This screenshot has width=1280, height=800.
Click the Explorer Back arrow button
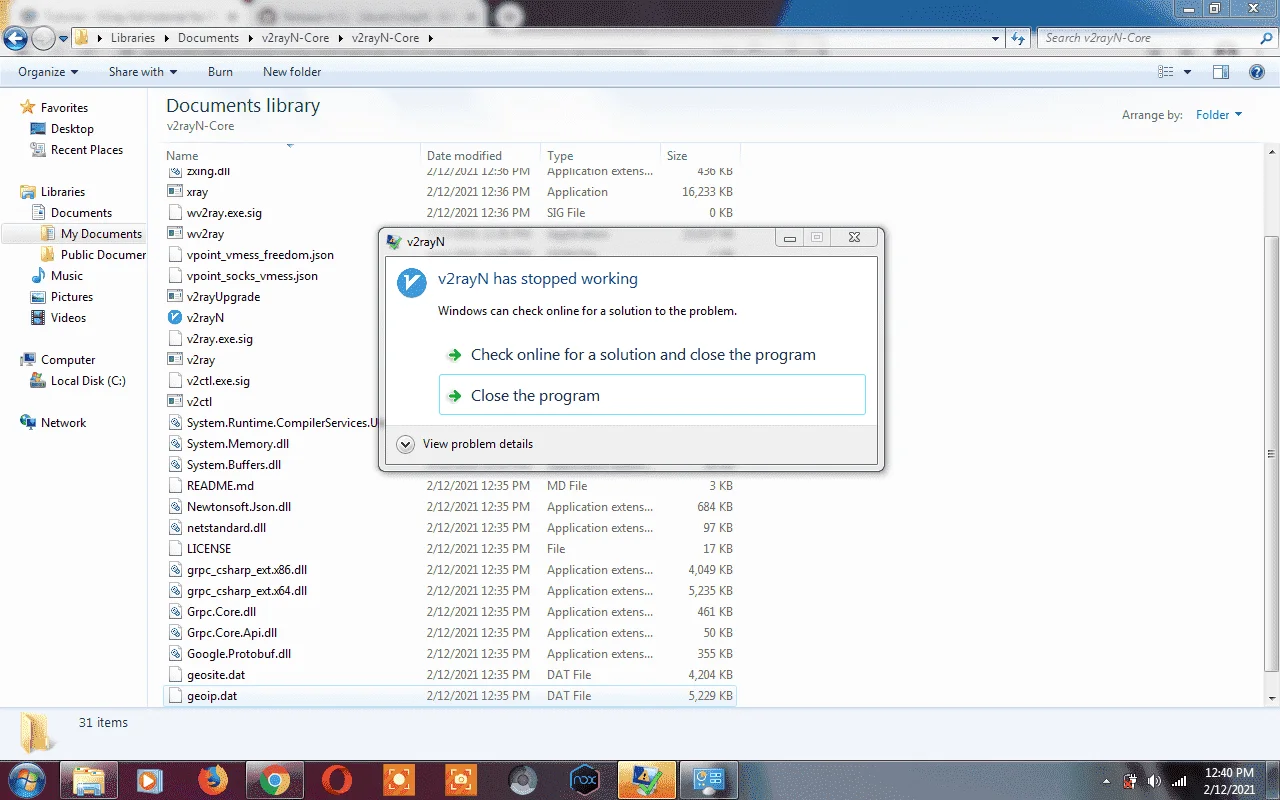tap(15, 39)
